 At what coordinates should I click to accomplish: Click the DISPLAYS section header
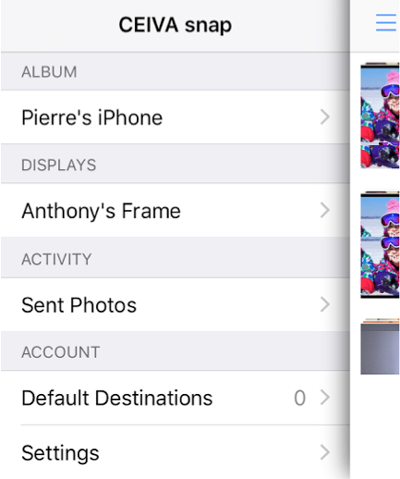59,165
